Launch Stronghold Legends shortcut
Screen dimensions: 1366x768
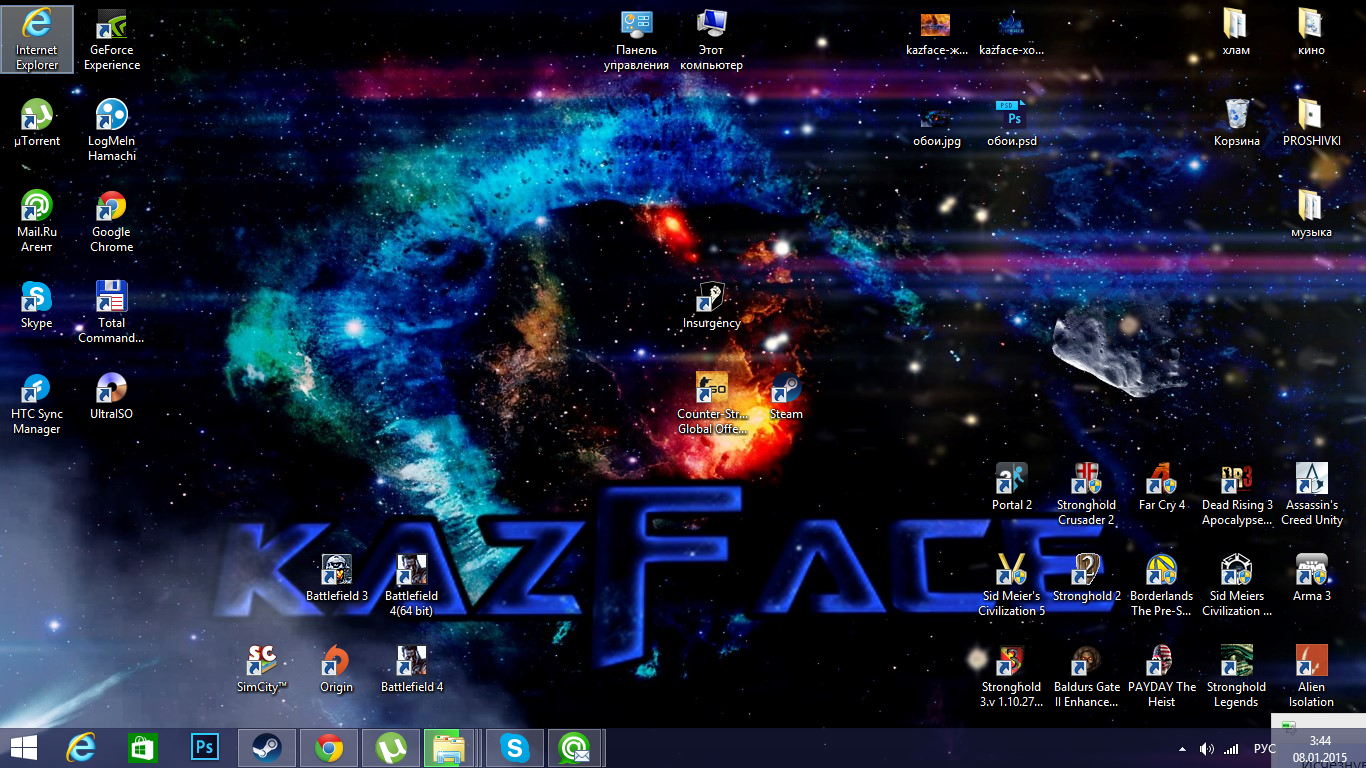[1237, 675]
